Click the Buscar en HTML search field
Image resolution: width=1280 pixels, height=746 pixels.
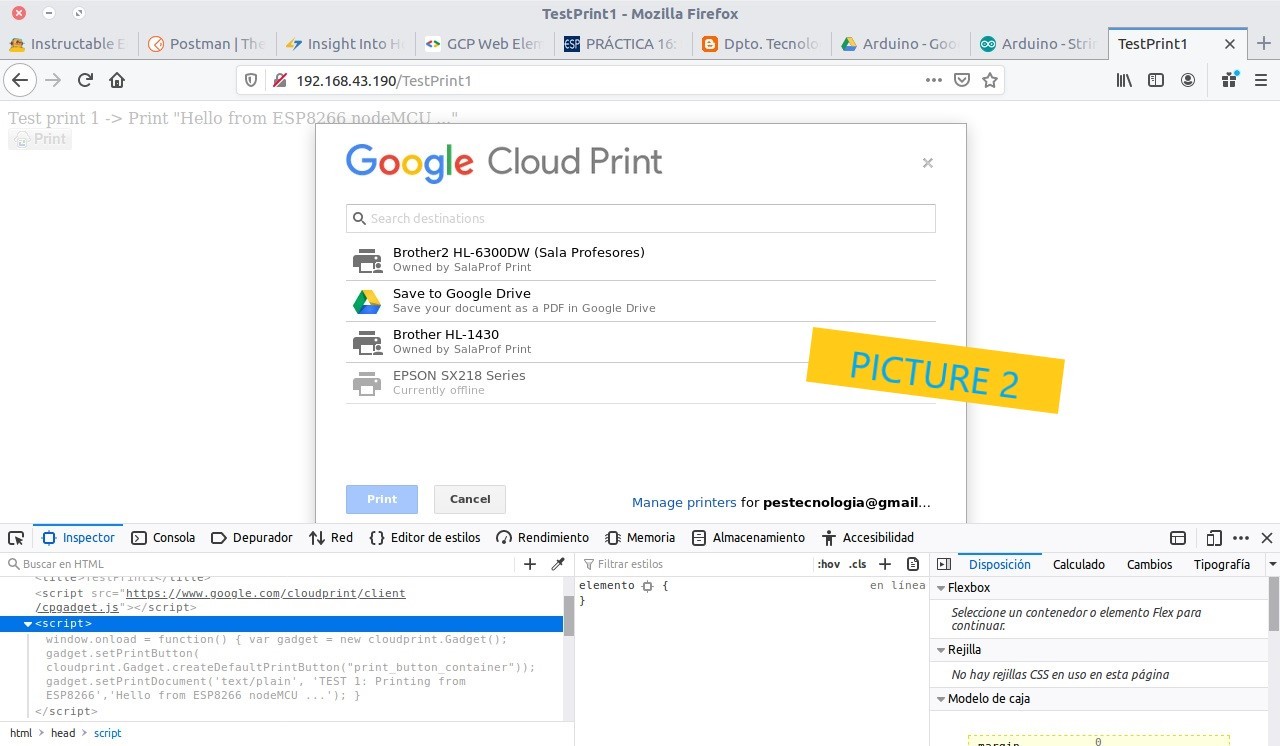coord(260,564)
